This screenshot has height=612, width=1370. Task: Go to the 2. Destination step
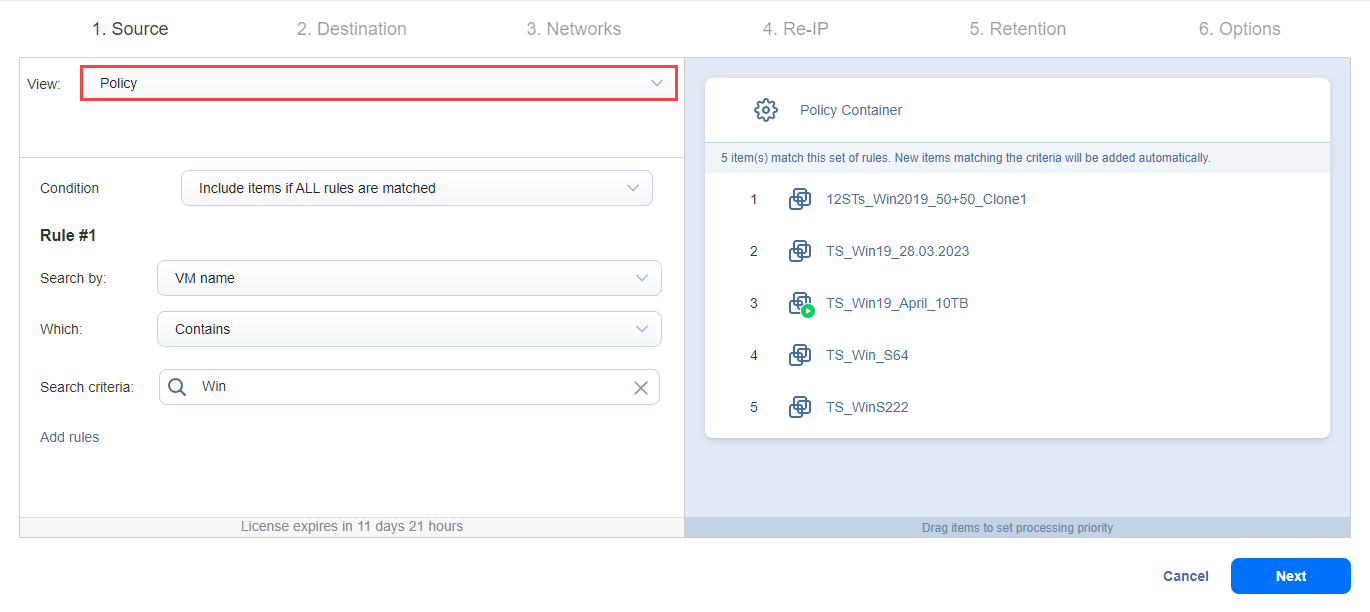(x=351, y=29)
